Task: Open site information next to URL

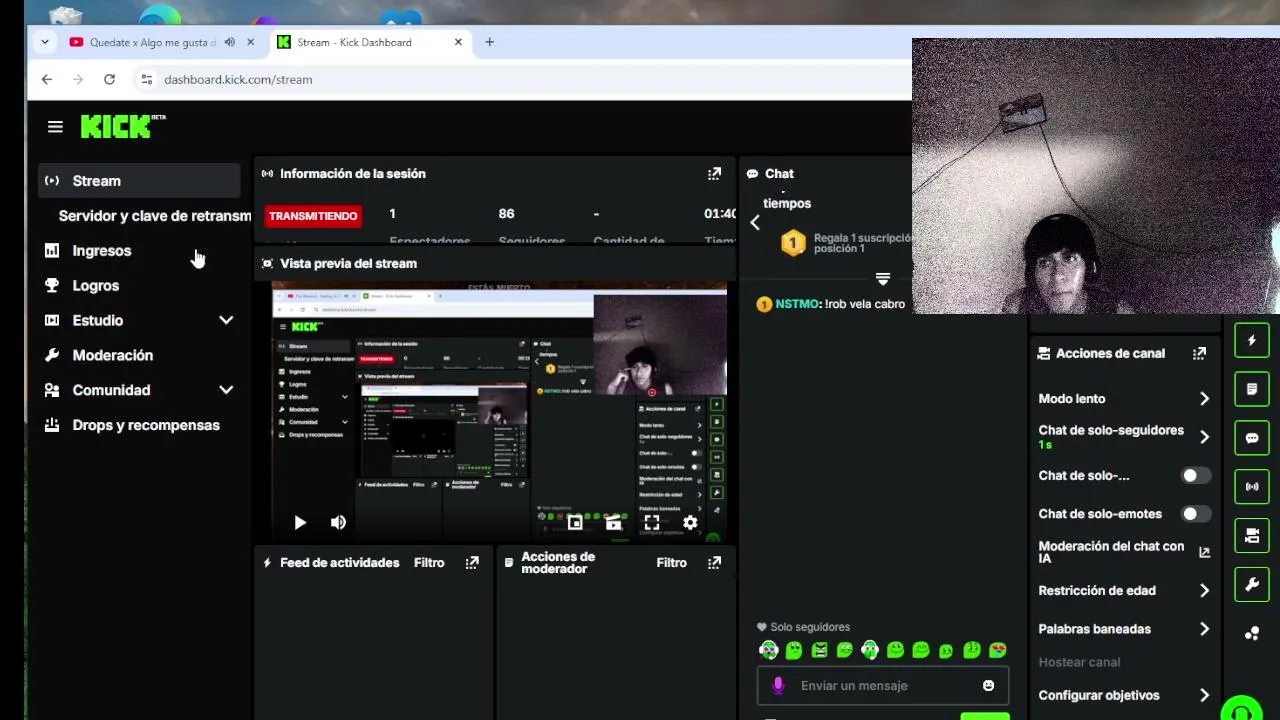Action: click(x=146, y=79)
